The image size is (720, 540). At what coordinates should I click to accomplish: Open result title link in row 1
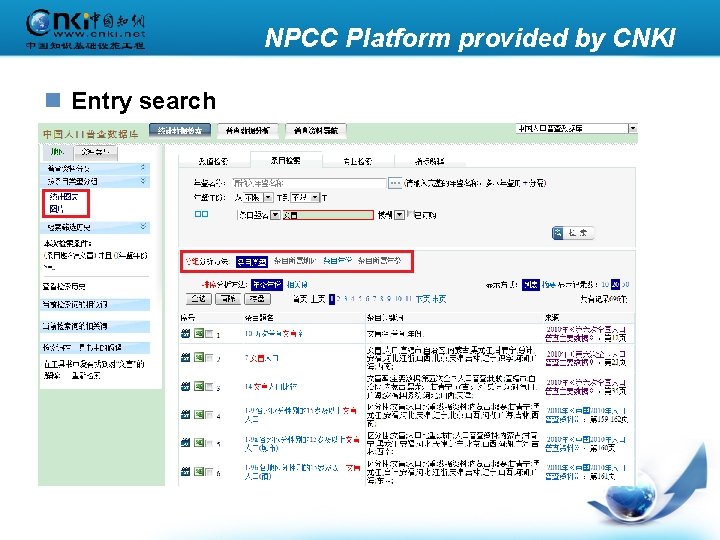coord(273,334)
